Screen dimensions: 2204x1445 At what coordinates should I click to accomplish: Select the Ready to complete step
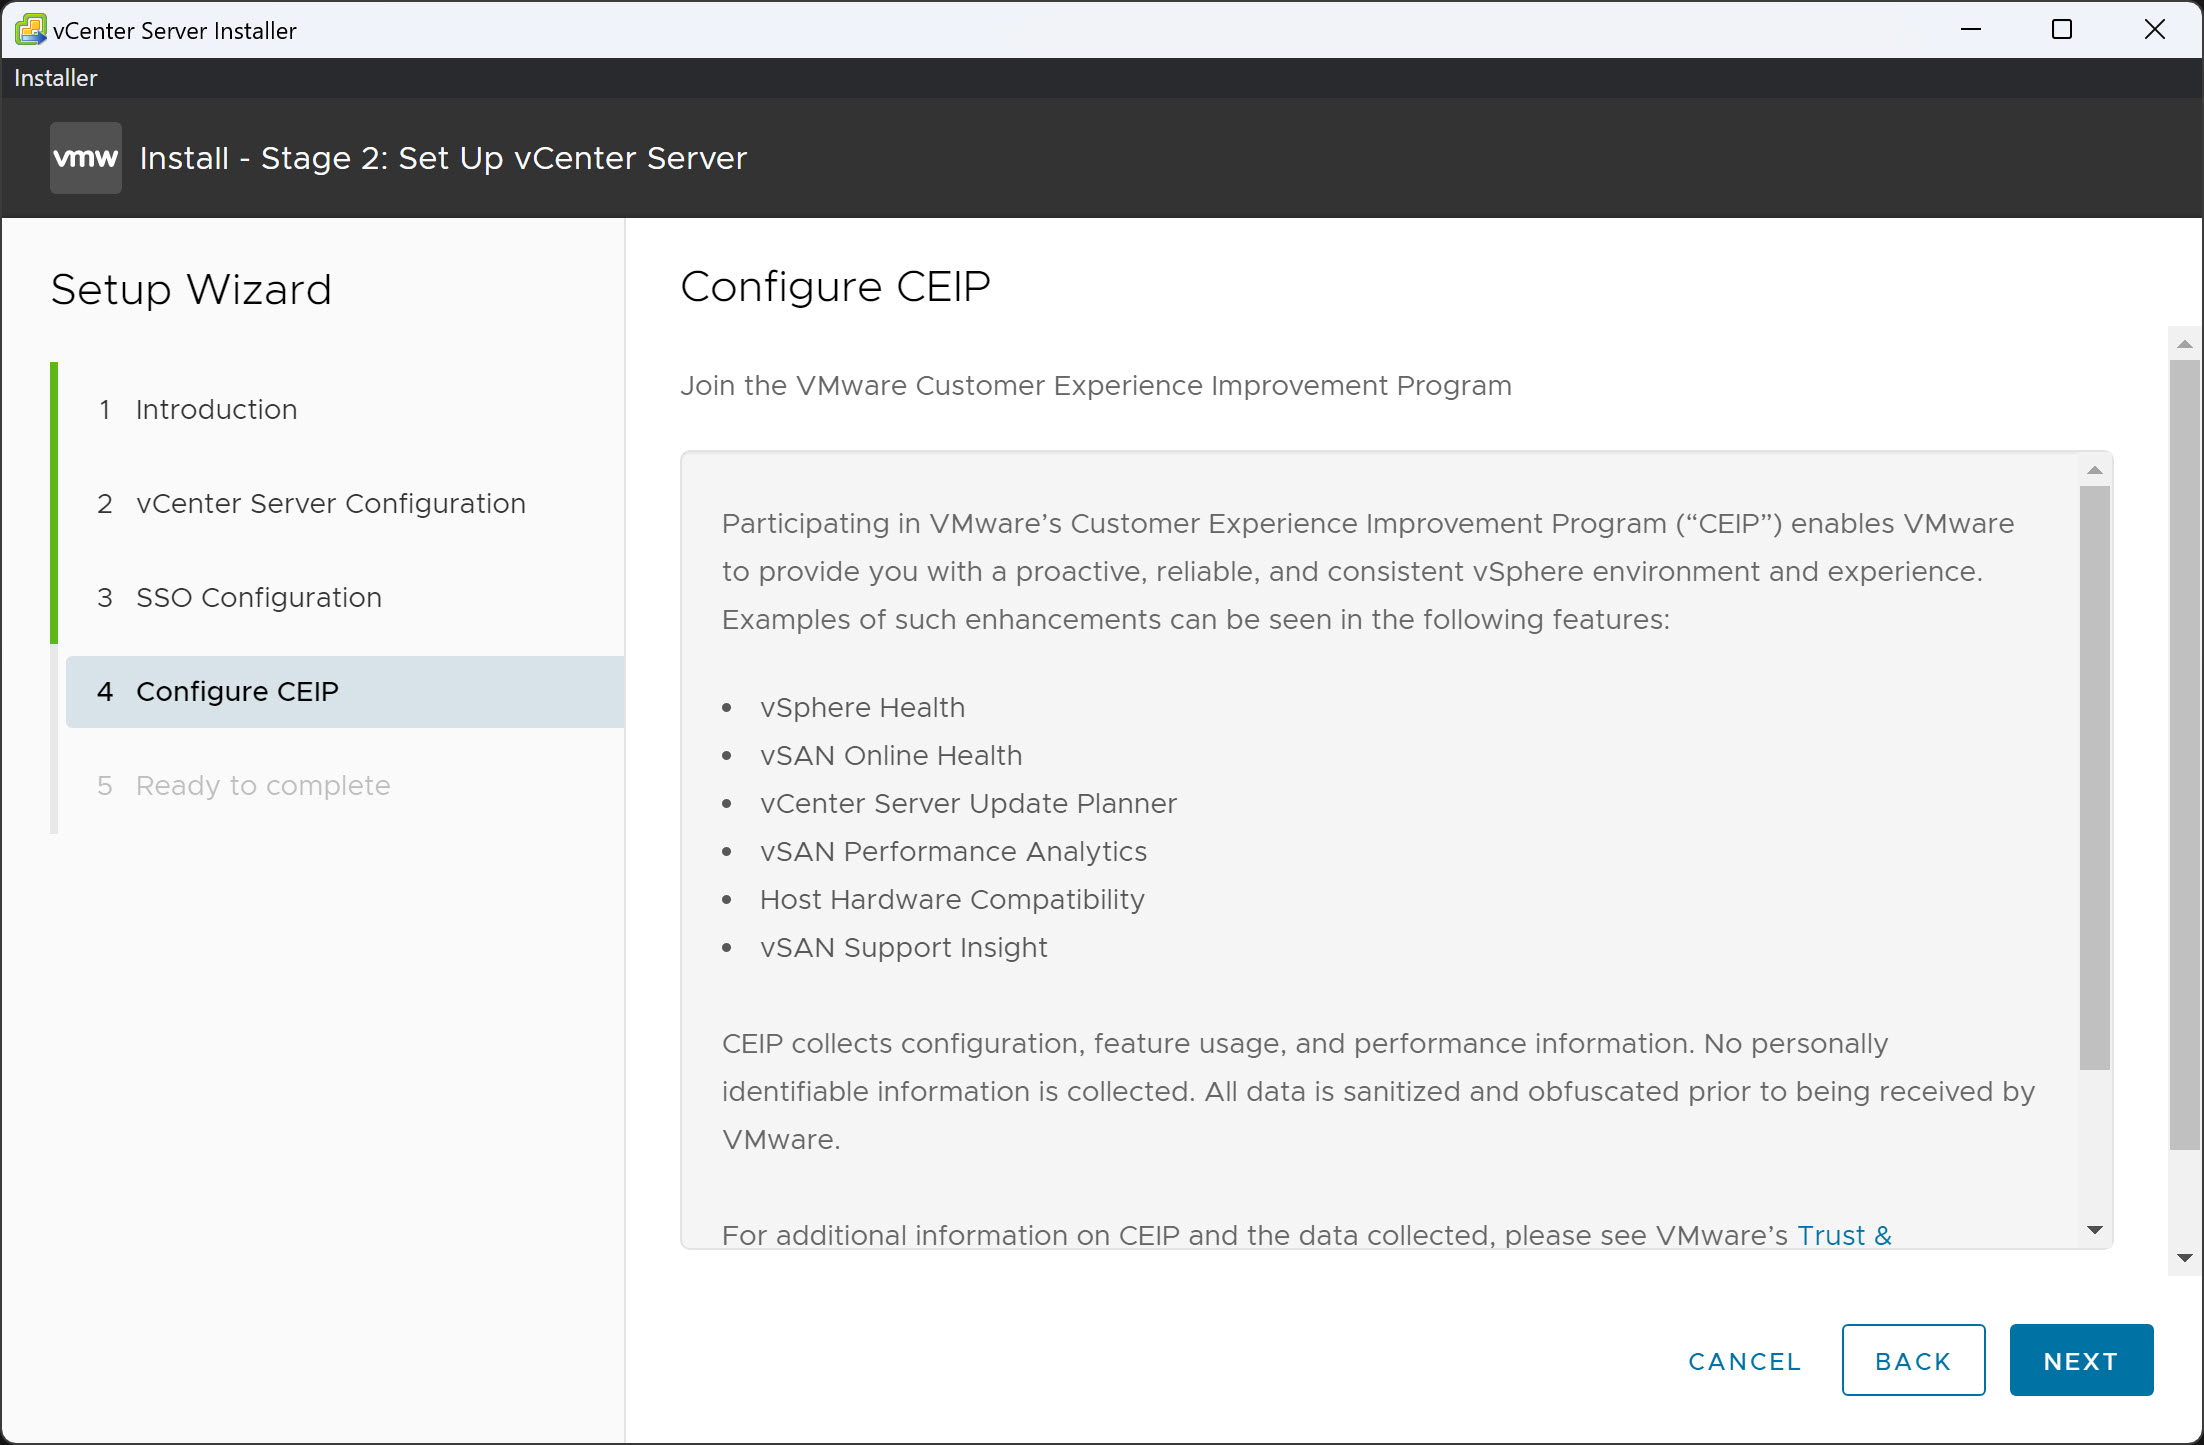[x=263, y=785]
